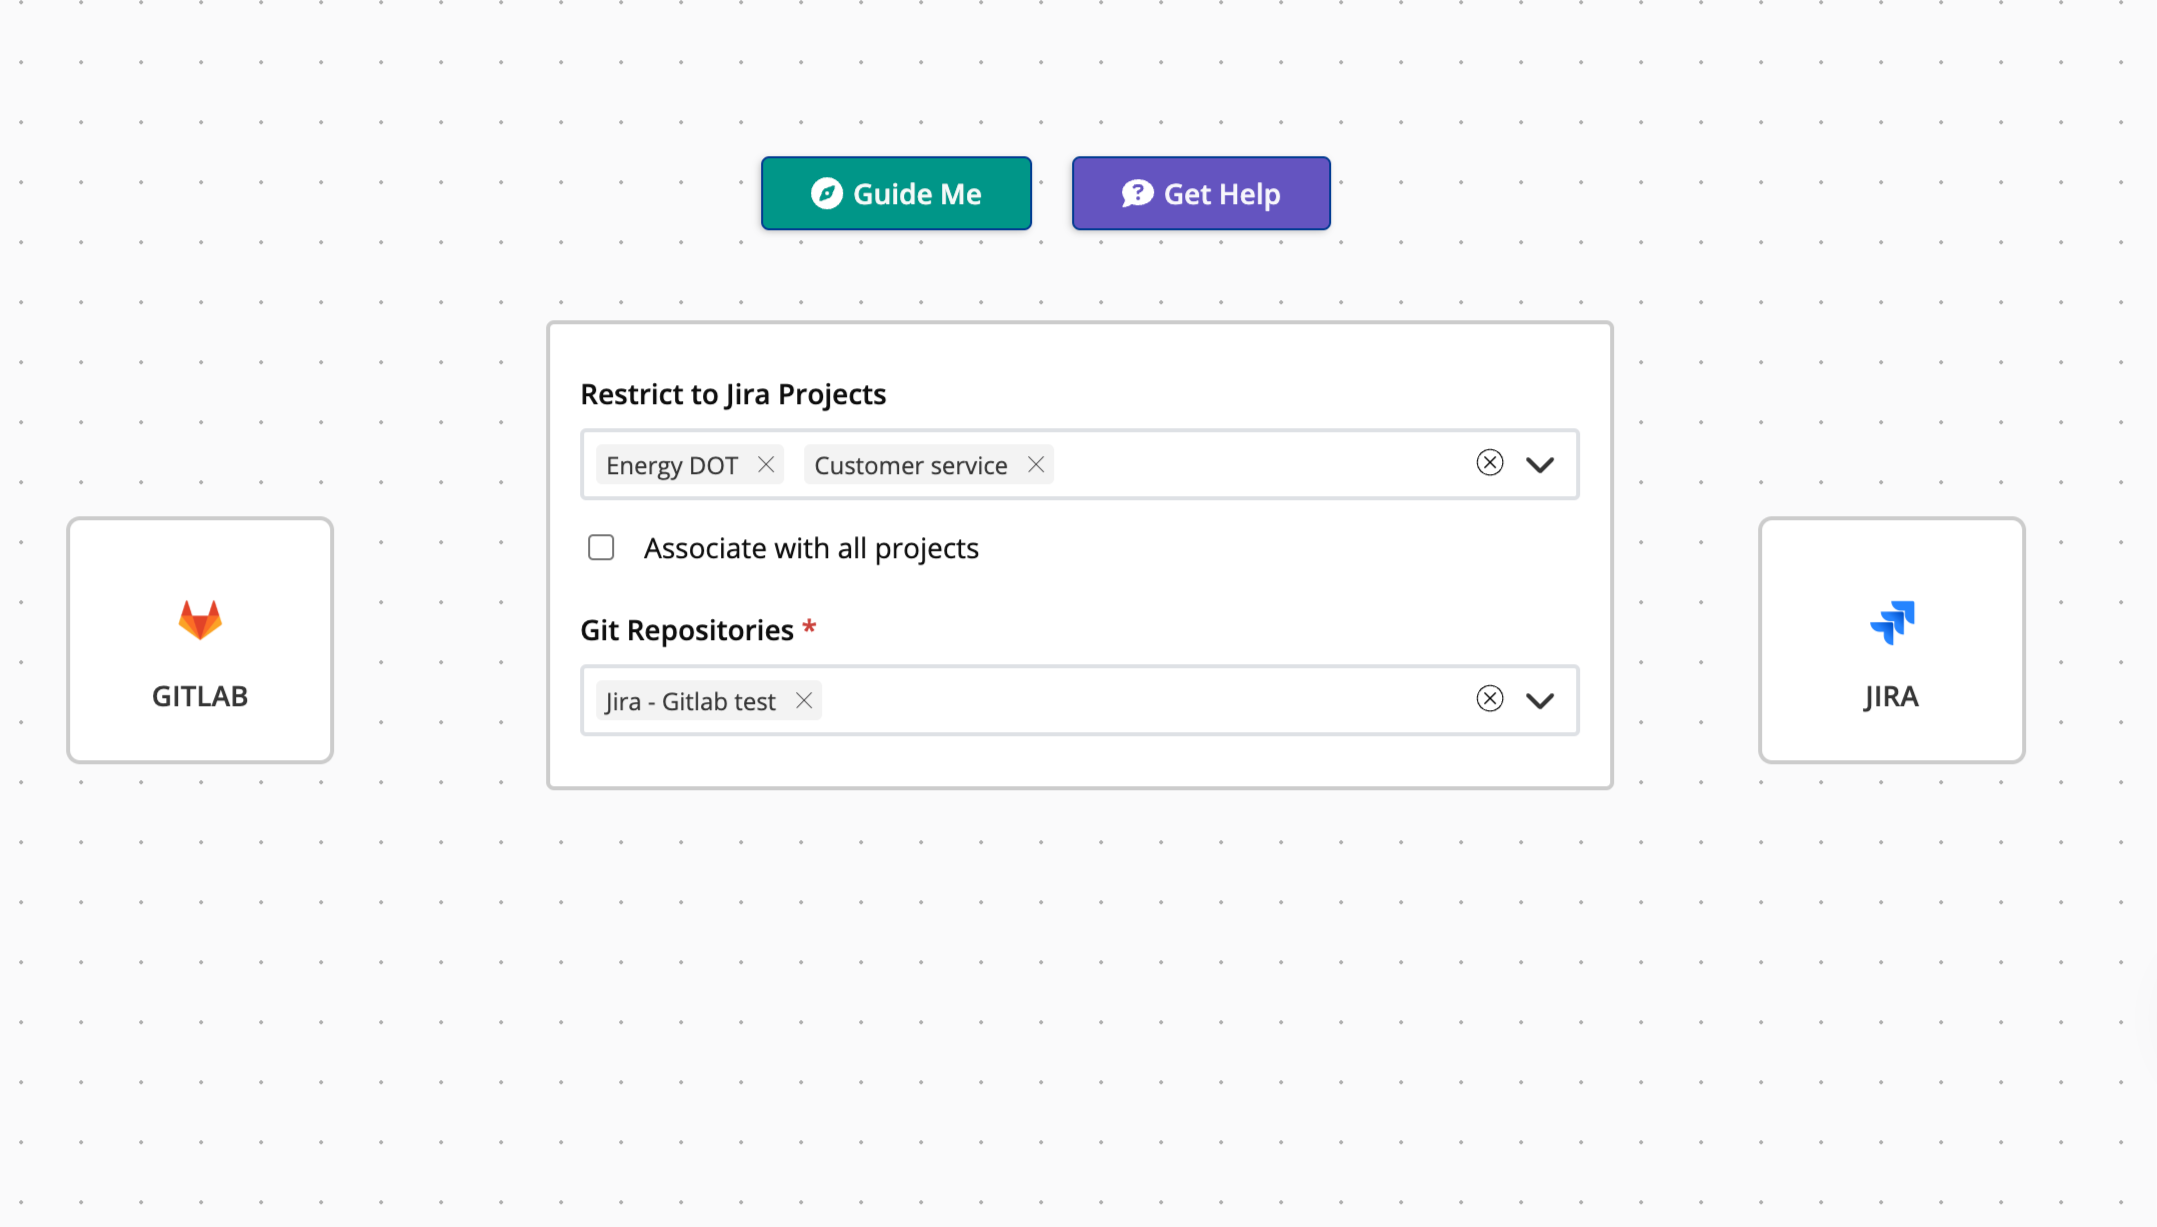
Task: Click the Energy DOT tag label
Action: click(672, 465)
